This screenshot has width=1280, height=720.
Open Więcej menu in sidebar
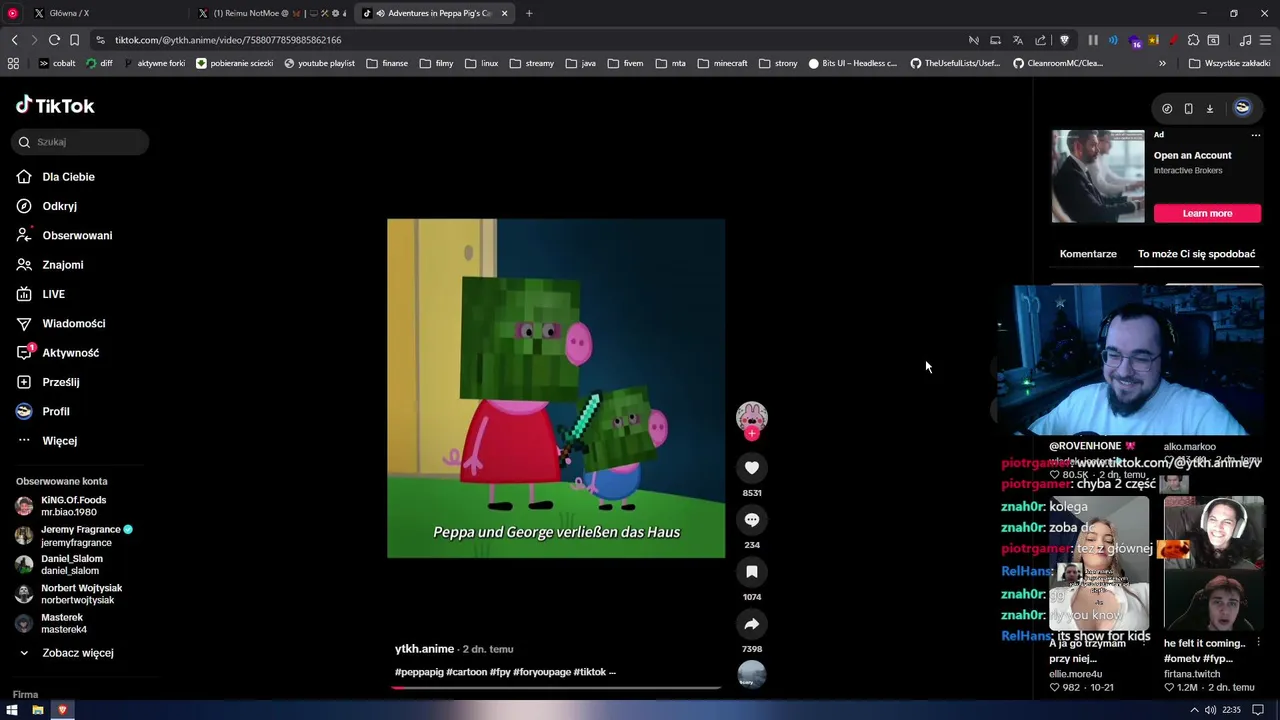coord(47,441)
